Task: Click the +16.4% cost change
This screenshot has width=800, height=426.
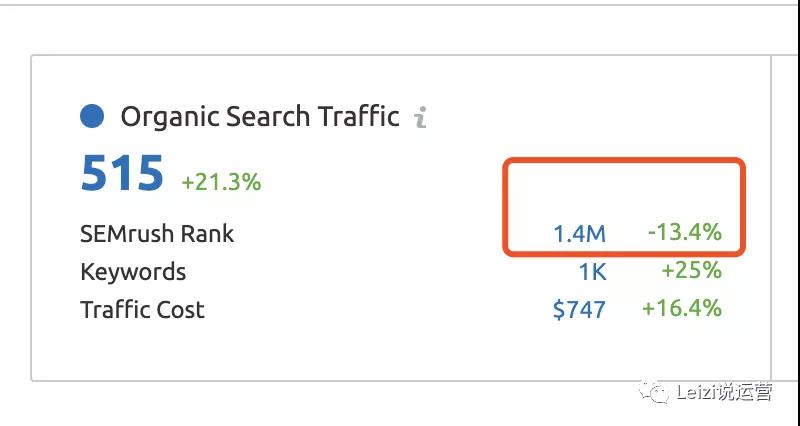Action: [x=682, y=309]
